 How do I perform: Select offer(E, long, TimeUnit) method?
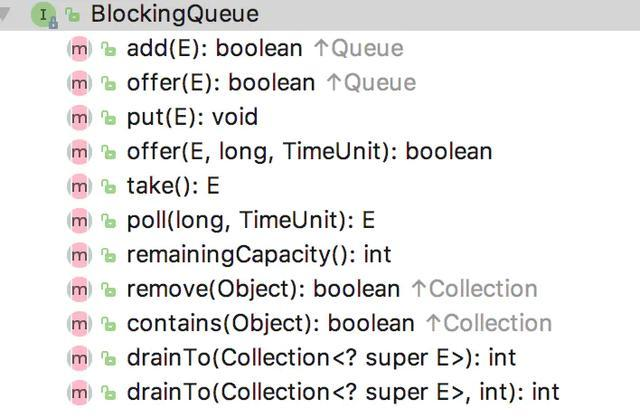pyautogui.click(x=309, y=152)
